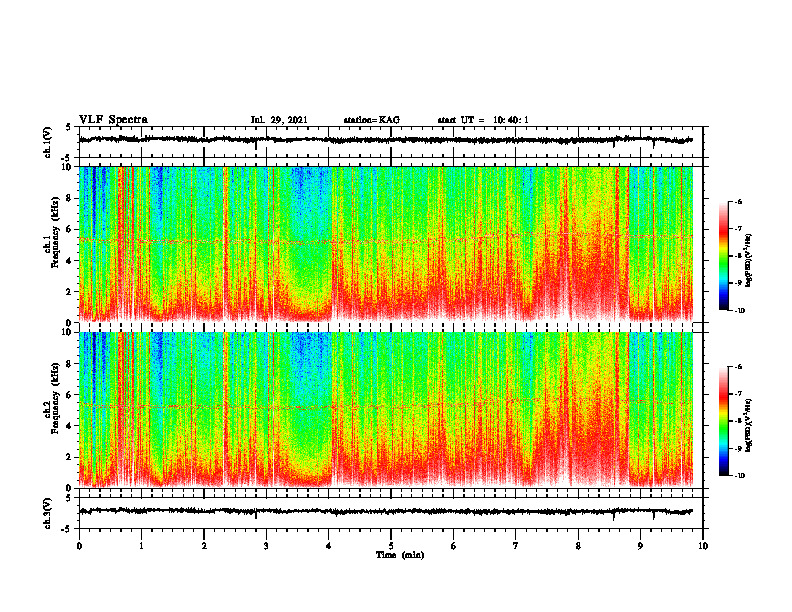The width and height of the screenshot is (792, 612).
Task: Click the ch.2 spectrogram color bar
Action: [723, 421]
